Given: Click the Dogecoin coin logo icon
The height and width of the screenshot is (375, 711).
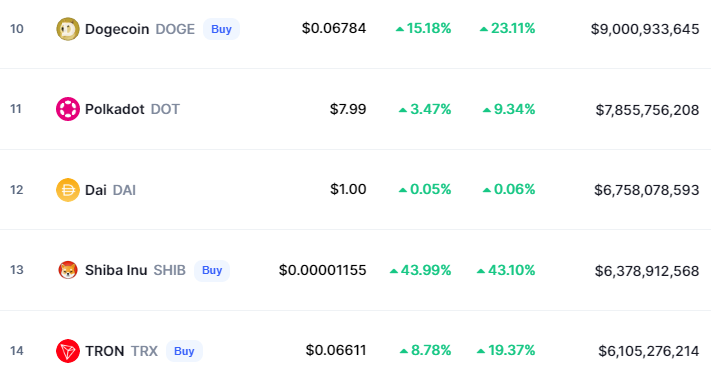Looking at the screenshot, I should [68, 29].
